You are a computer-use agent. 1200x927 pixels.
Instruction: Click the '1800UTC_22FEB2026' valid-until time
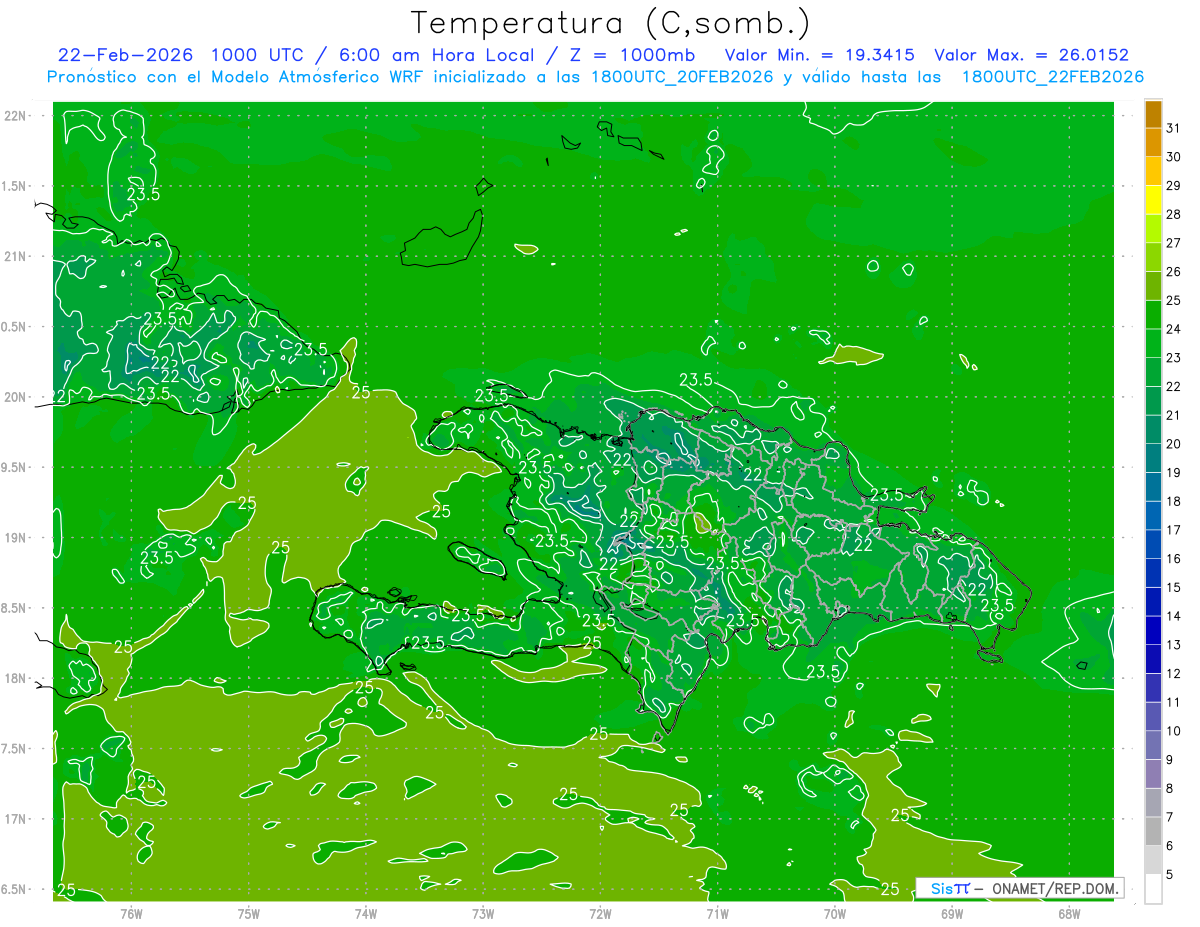pos(1053,77)
